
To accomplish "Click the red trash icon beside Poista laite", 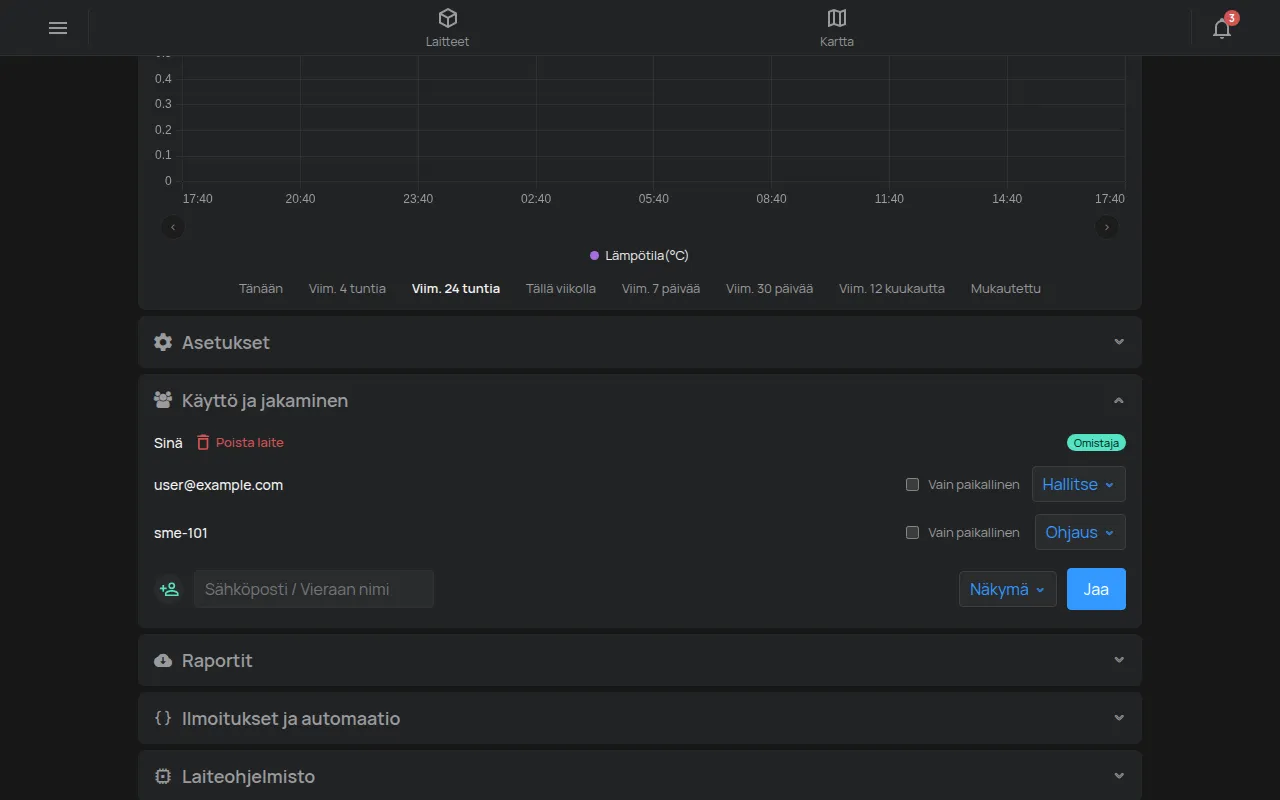I will click(x=203, y=442).
